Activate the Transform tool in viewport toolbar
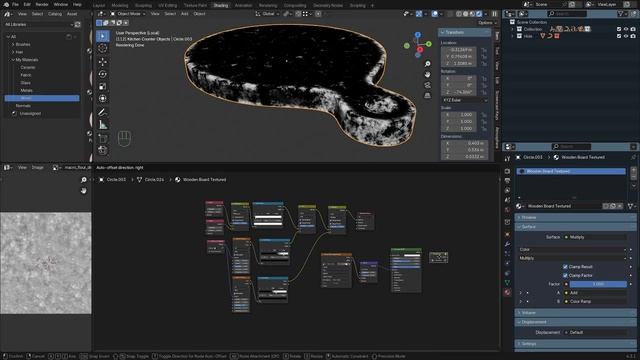This screenshot has height=360, width=640. (x=103, y=98)
